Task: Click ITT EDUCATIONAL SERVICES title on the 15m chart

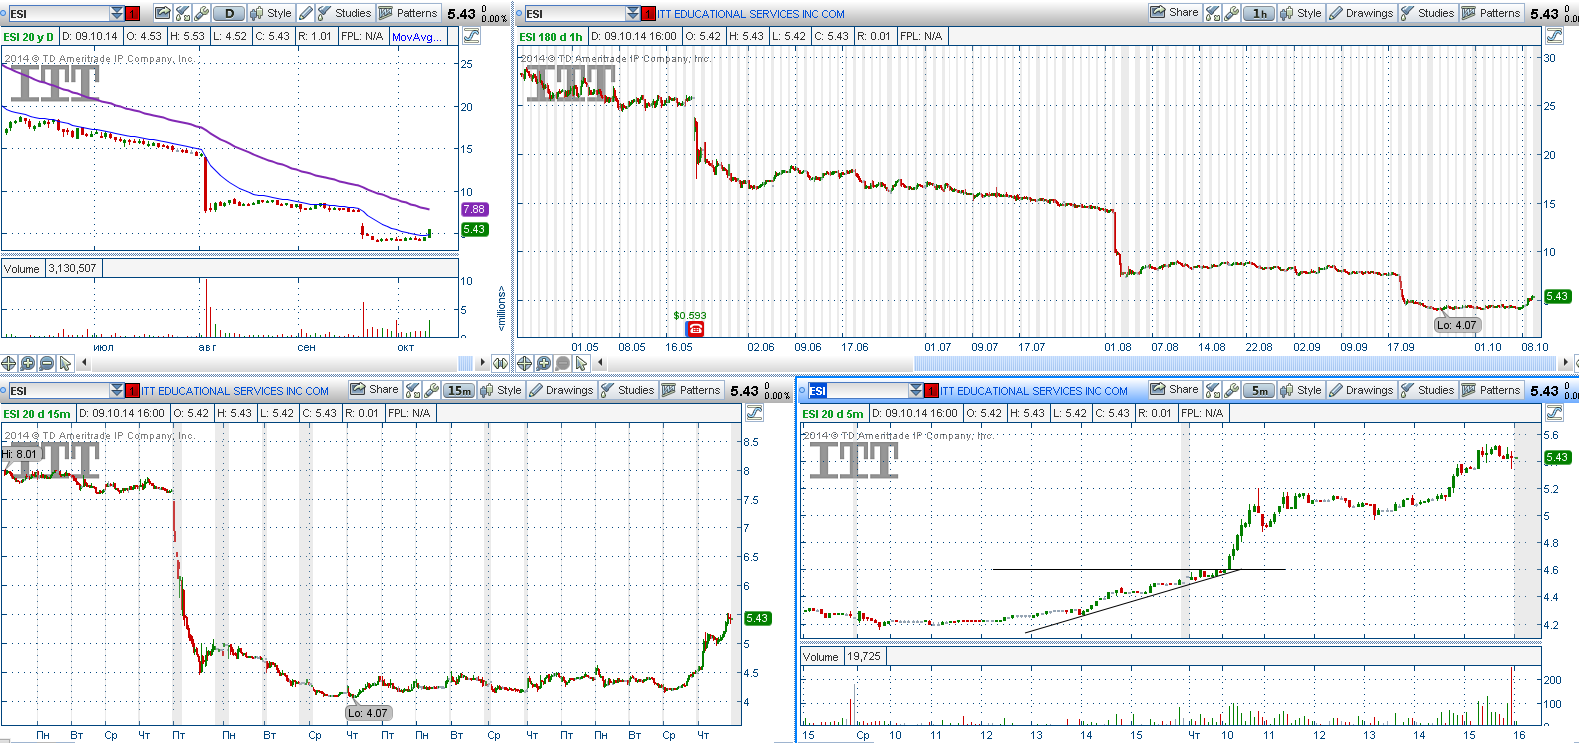Action: pos(235,391)
